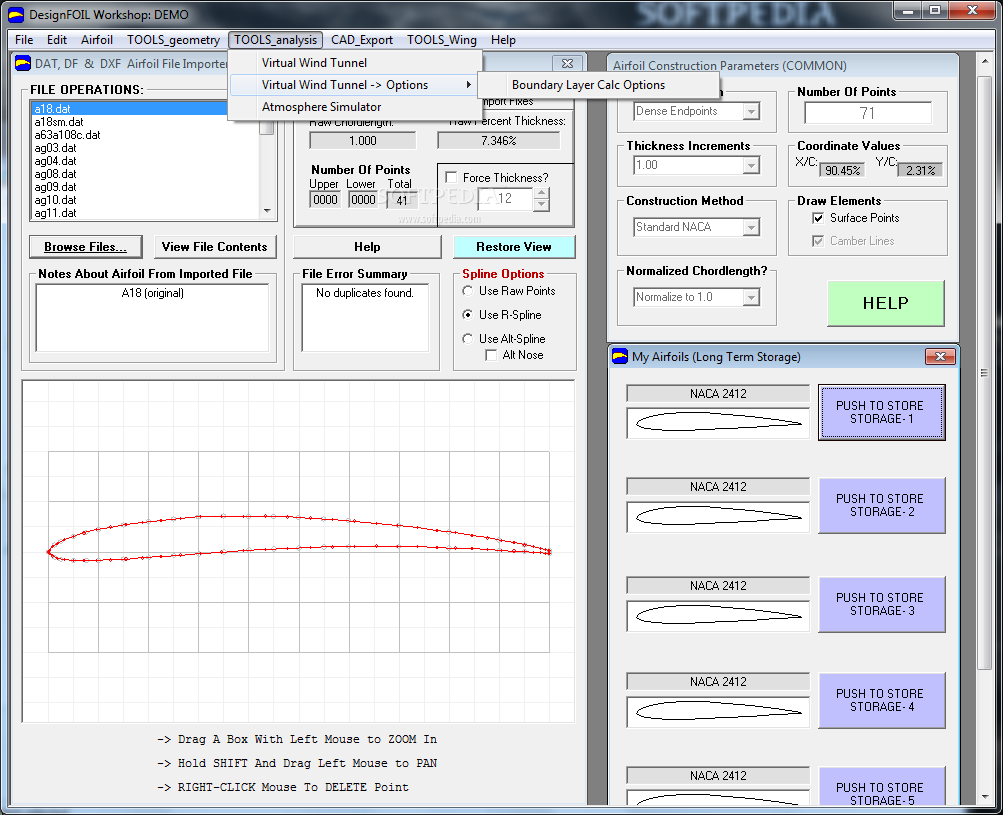Viewport: 1003px width, 815px height.
Task: Click the airfoil icon of File Importer panel
Action: pyautogui.click(x=23, y=63)
